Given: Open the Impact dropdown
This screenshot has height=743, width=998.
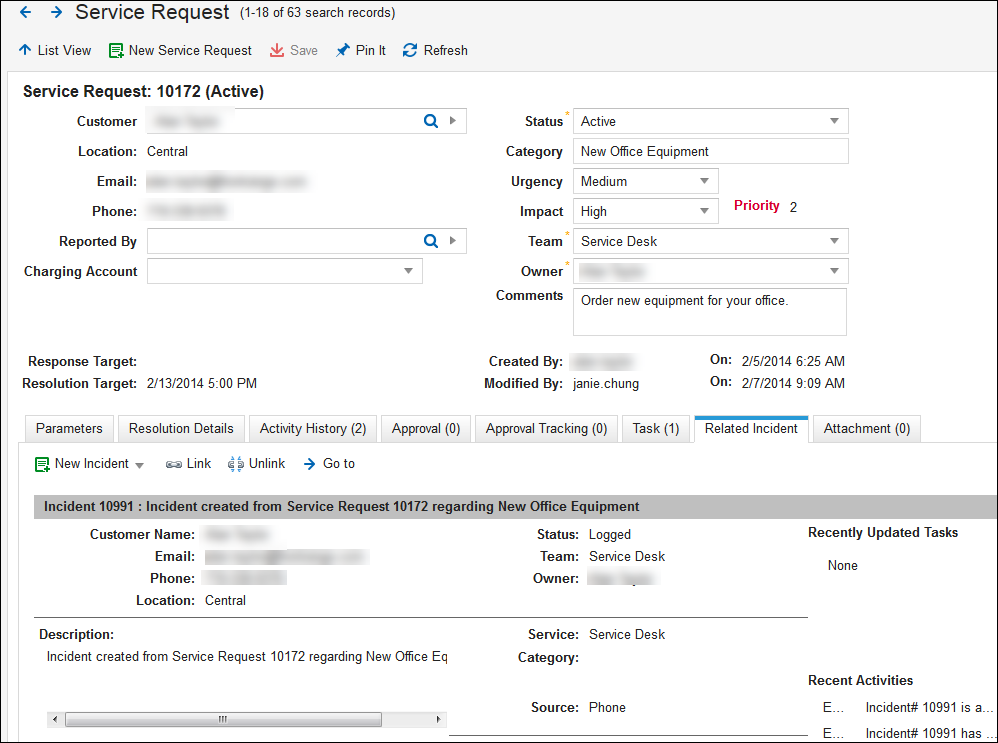Looking at the screenshot, I should pos(706,211).
